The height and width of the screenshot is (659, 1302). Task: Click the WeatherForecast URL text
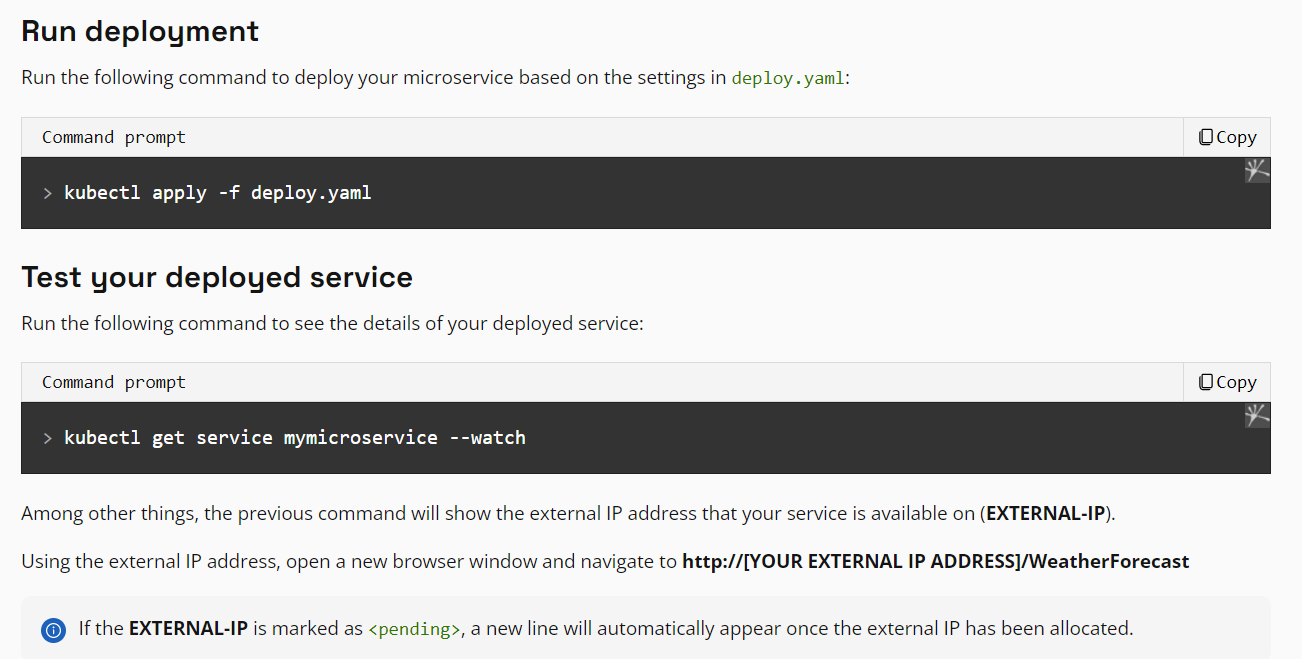935,561
